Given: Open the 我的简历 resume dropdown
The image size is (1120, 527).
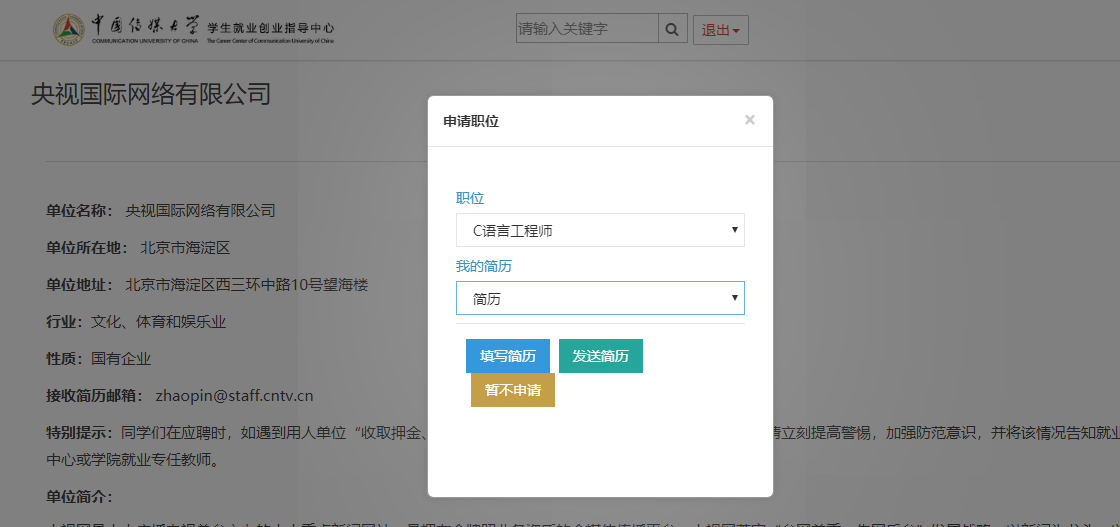Looking at the screenshot, I should 600,298.
